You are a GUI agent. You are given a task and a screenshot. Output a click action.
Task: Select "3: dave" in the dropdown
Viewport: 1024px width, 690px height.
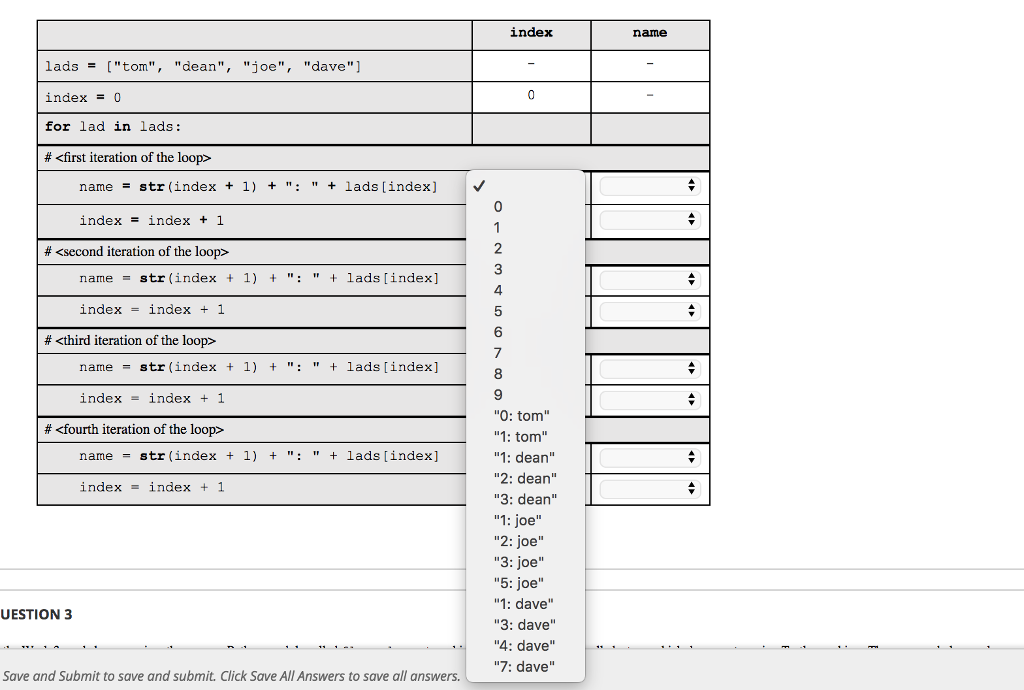(525, 625)
